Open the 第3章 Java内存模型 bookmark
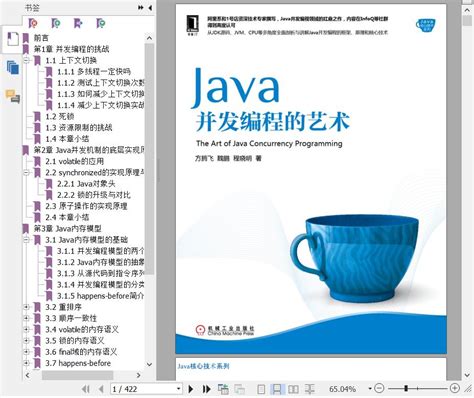The image size is (474, 398). 67,228
